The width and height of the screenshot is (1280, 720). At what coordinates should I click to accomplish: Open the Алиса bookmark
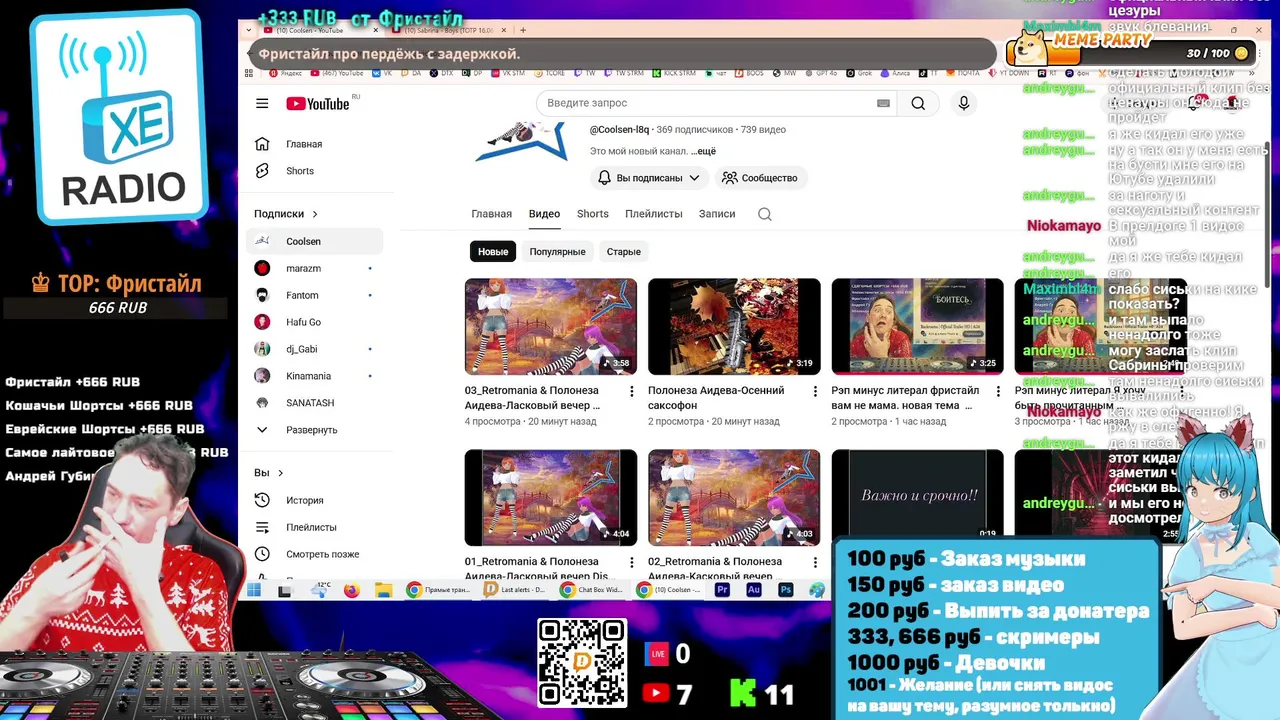(893, 73)
